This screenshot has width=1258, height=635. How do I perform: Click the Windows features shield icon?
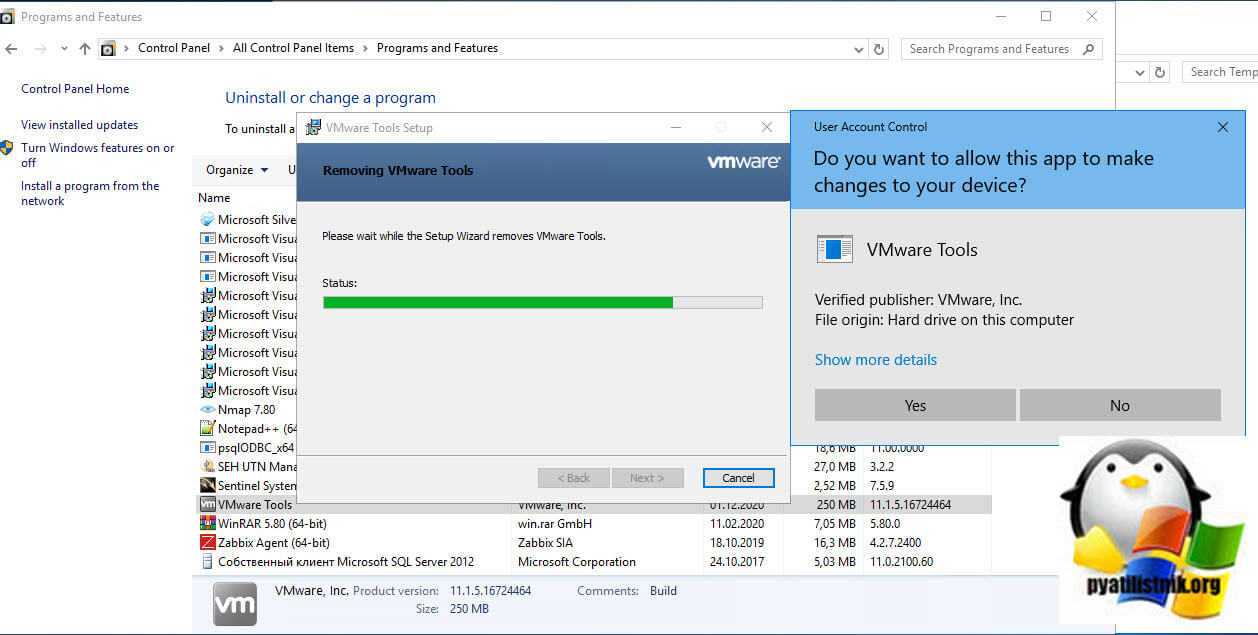8,148
